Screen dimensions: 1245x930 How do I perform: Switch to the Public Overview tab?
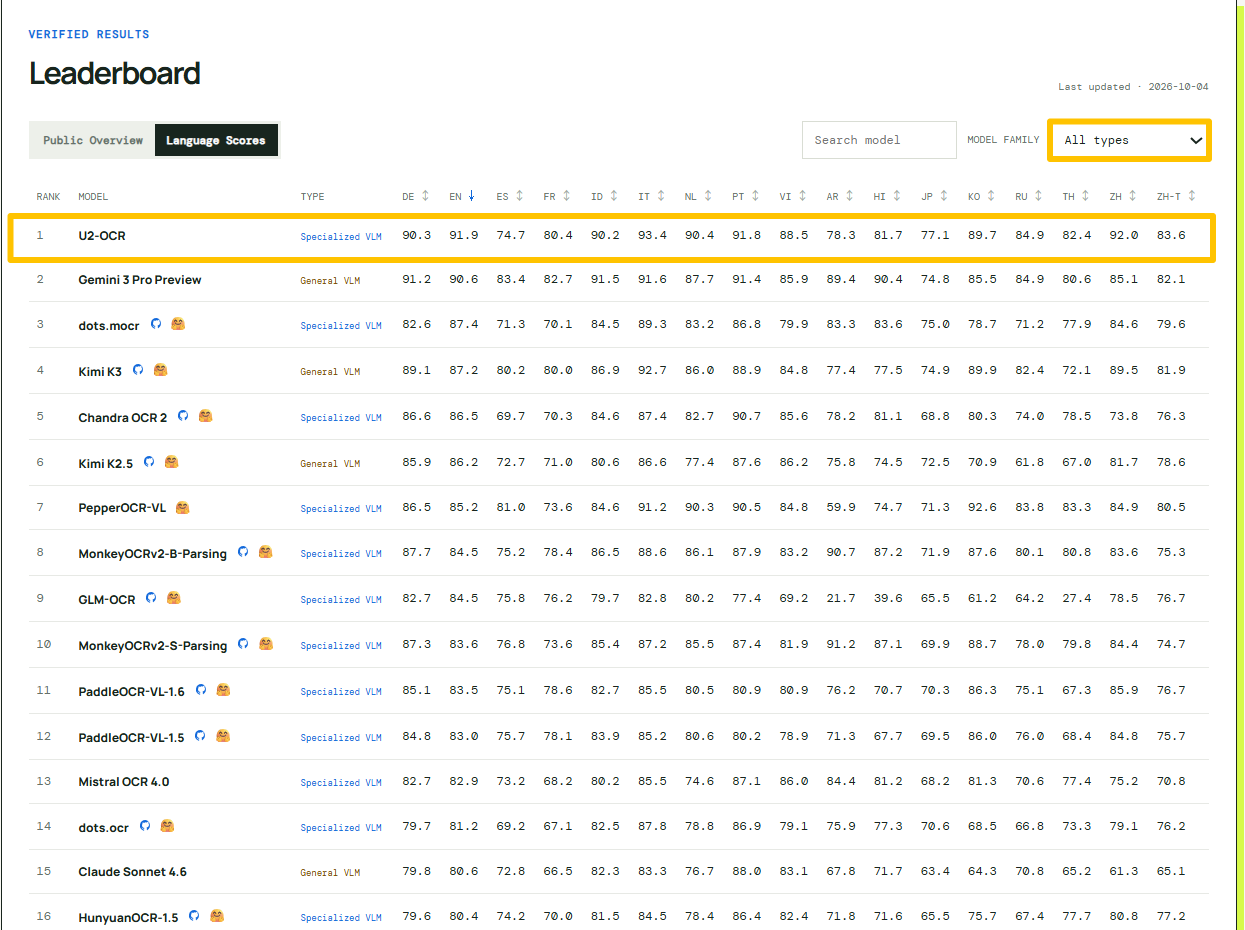[x=93, y=141]
